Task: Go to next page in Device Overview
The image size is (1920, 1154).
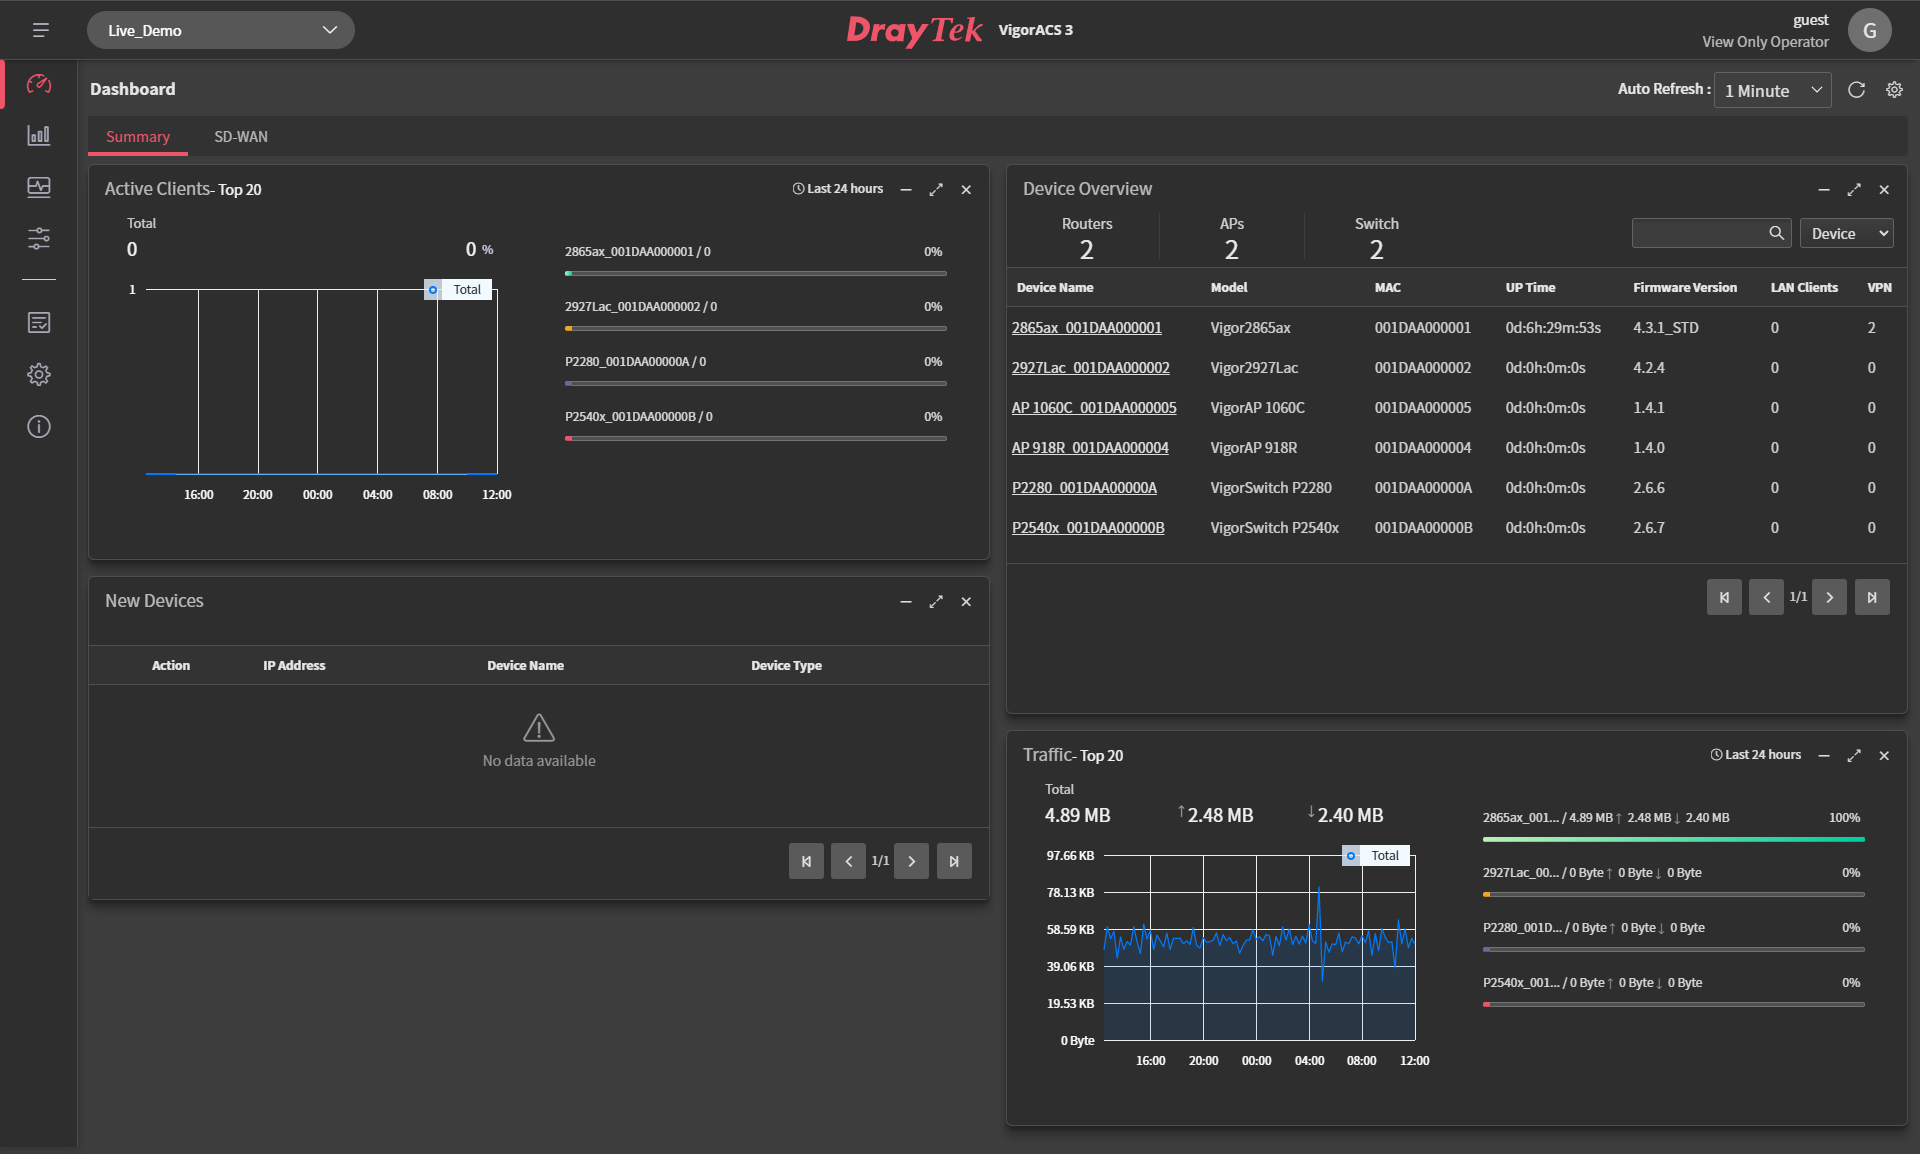Action: (1829, 597)
